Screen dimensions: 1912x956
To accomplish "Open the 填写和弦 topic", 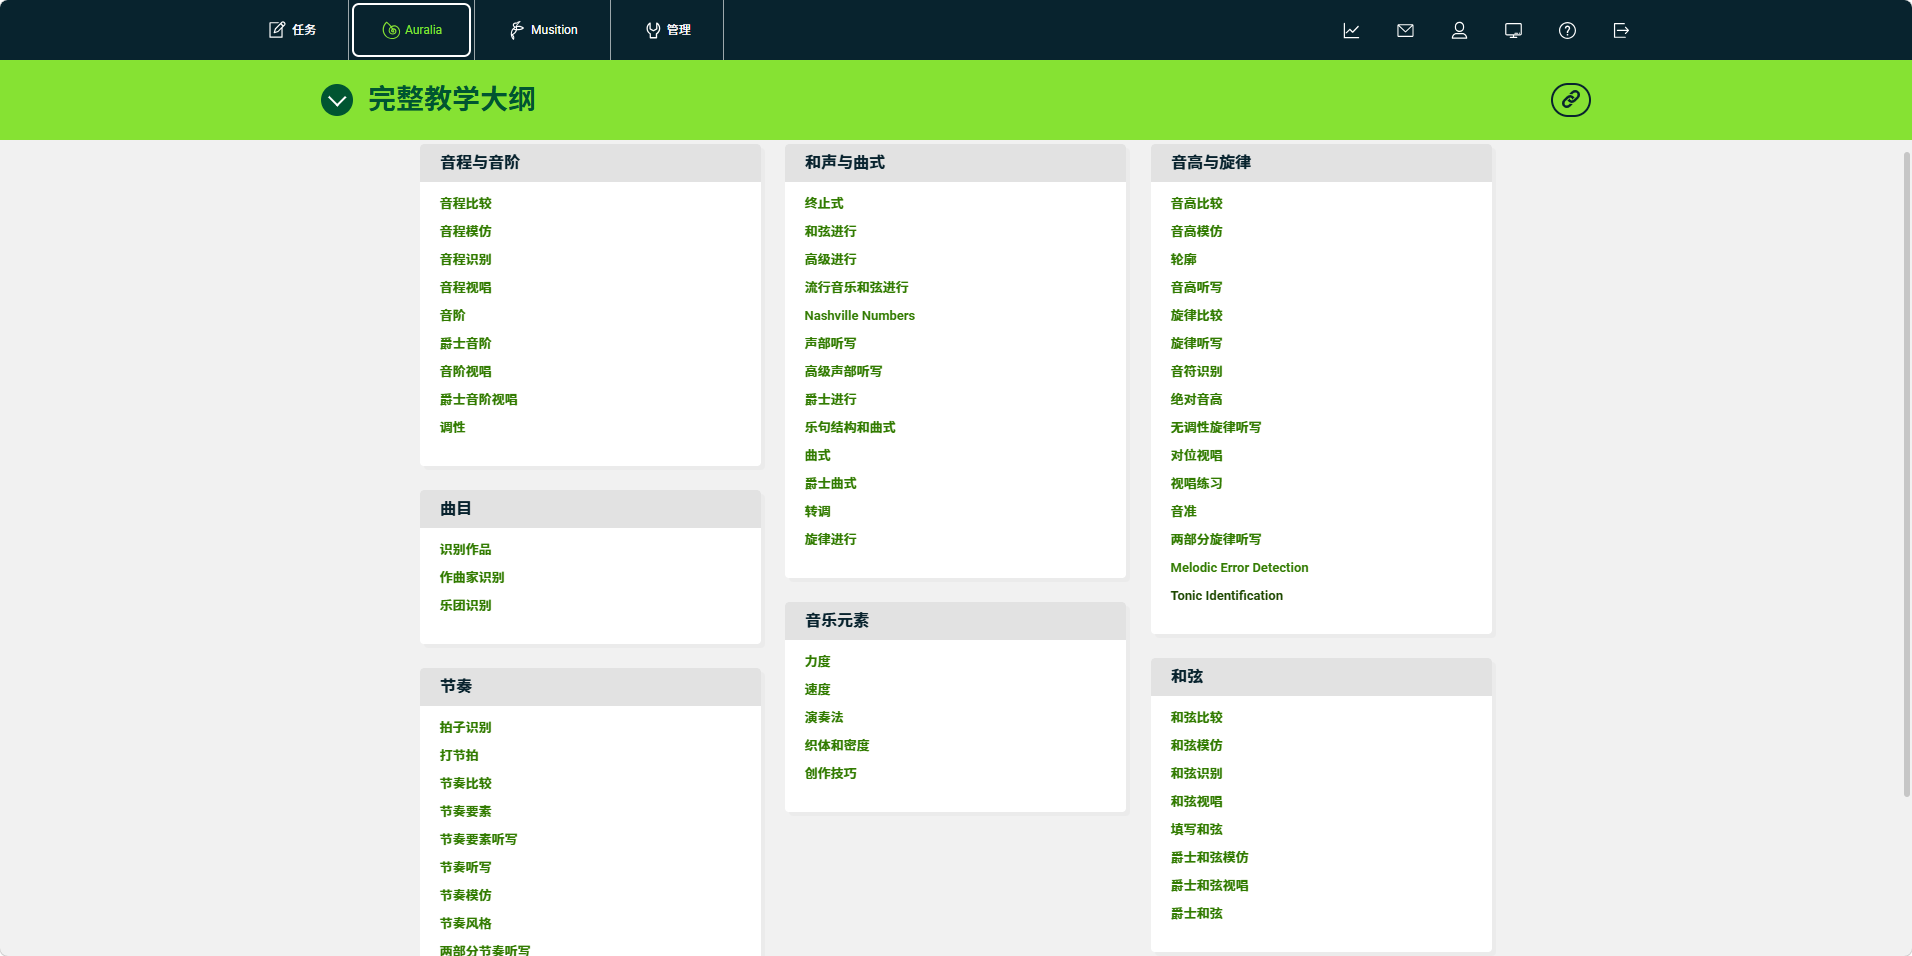I will point(1197,829).
